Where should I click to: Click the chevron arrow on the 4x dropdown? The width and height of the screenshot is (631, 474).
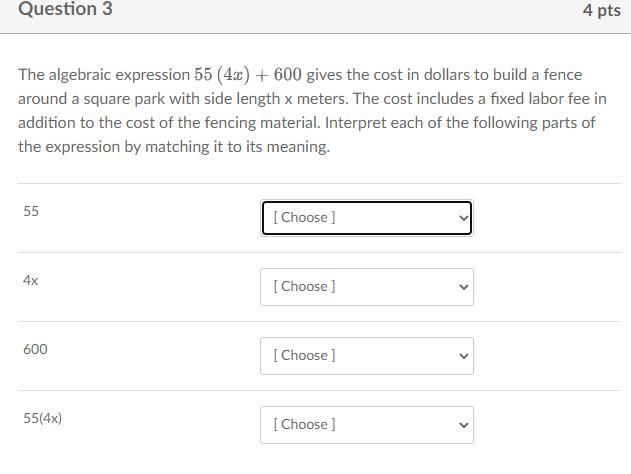tap(463, 287)
